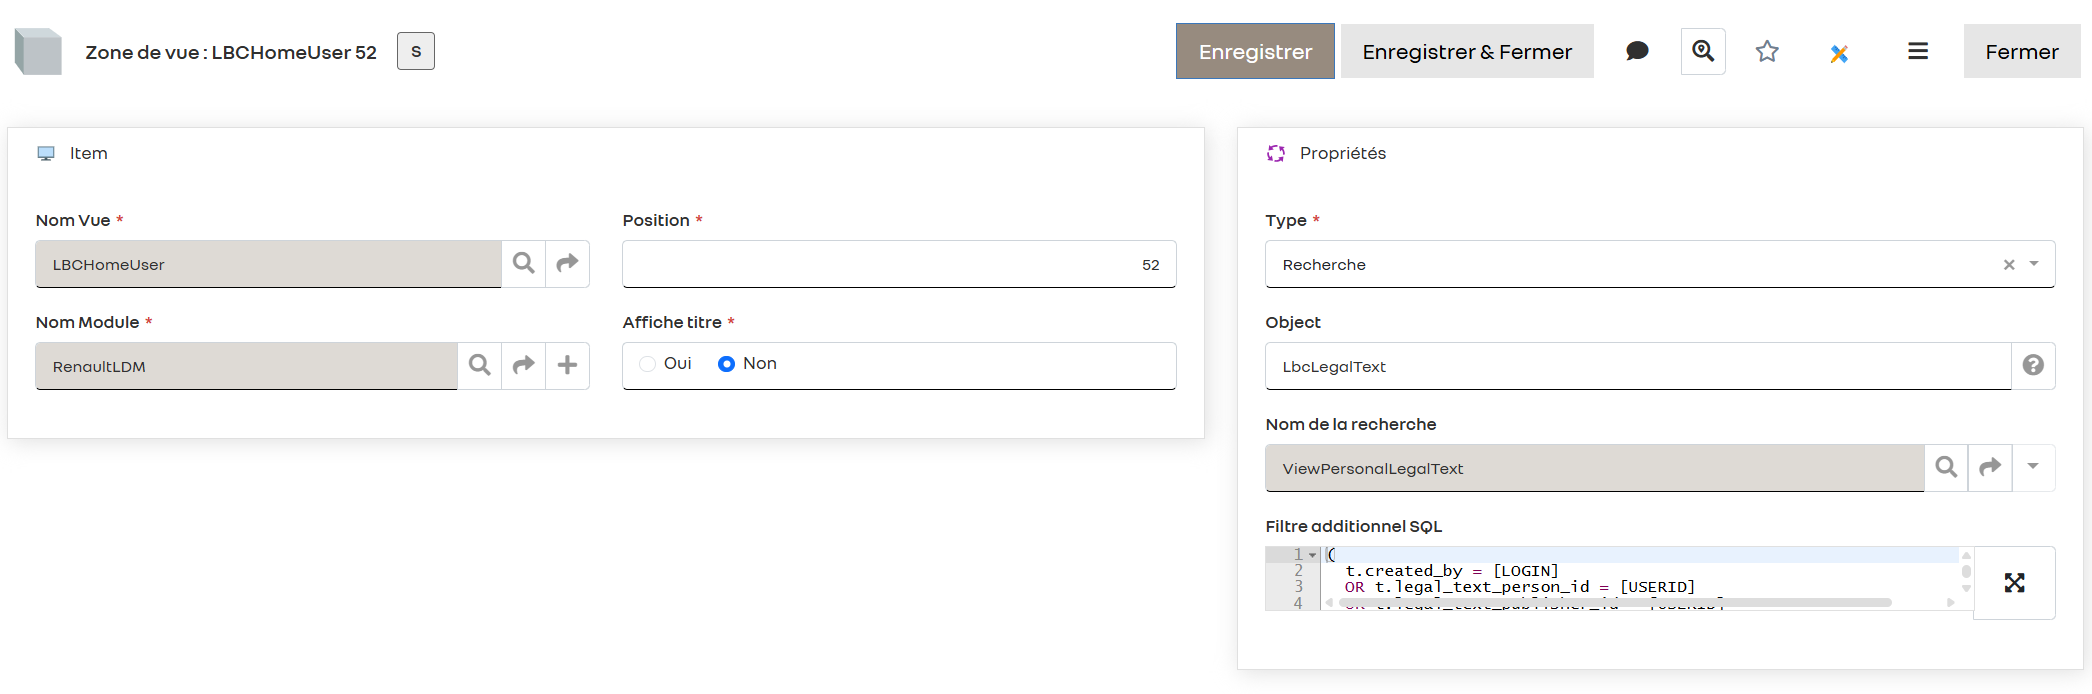Expand dropdown arrow for Nom de la recherche
This screenshot has width=2092, height=694.
tap(2033, 467)
